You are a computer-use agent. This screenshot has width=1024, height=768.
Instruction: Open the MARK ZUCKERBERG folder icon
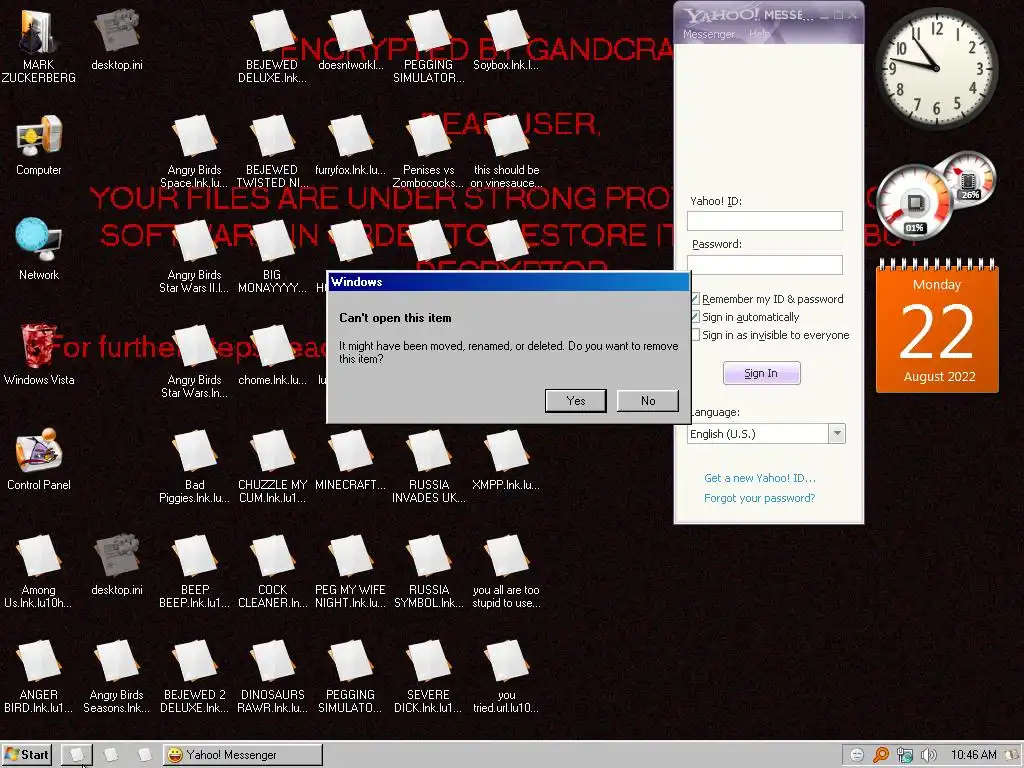(39, 46)
